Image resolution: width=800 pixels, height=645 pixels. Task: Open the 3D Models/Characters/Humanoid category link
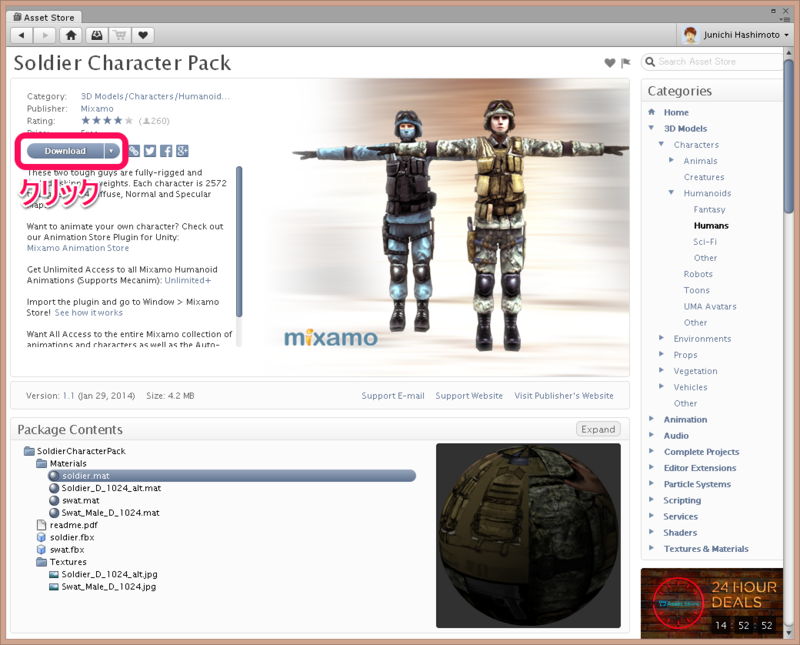click(x=155, y=96)
